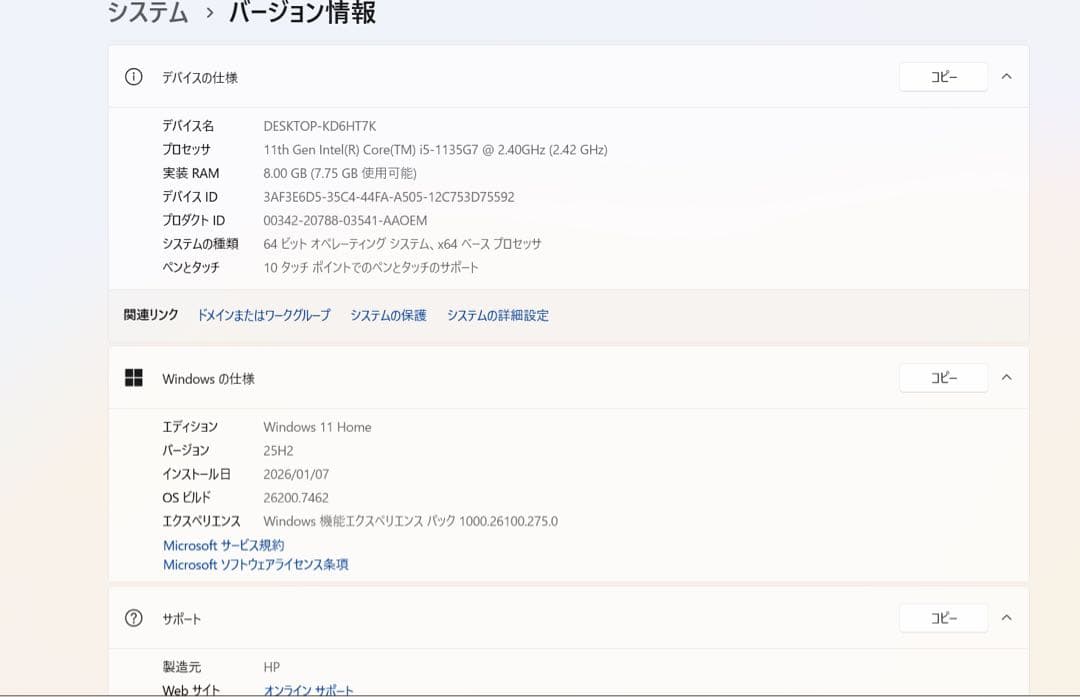Select device name DESKTOP-KD6HT7K
Viewport: 1080px width, 697px height.
click(x=320, y=126)
